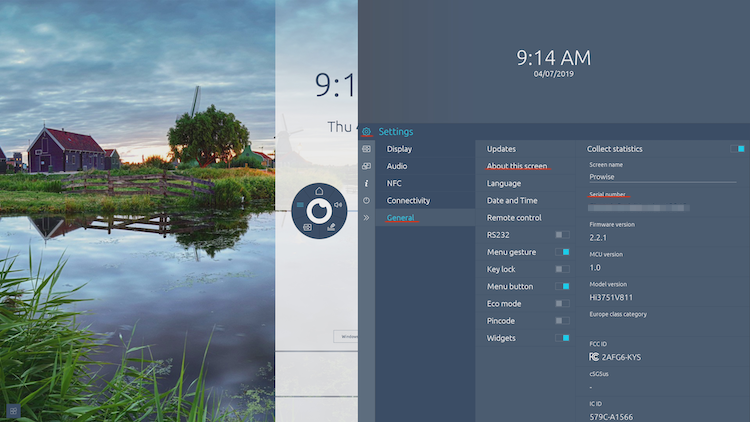Open the Language settings entry

[504, 183]
